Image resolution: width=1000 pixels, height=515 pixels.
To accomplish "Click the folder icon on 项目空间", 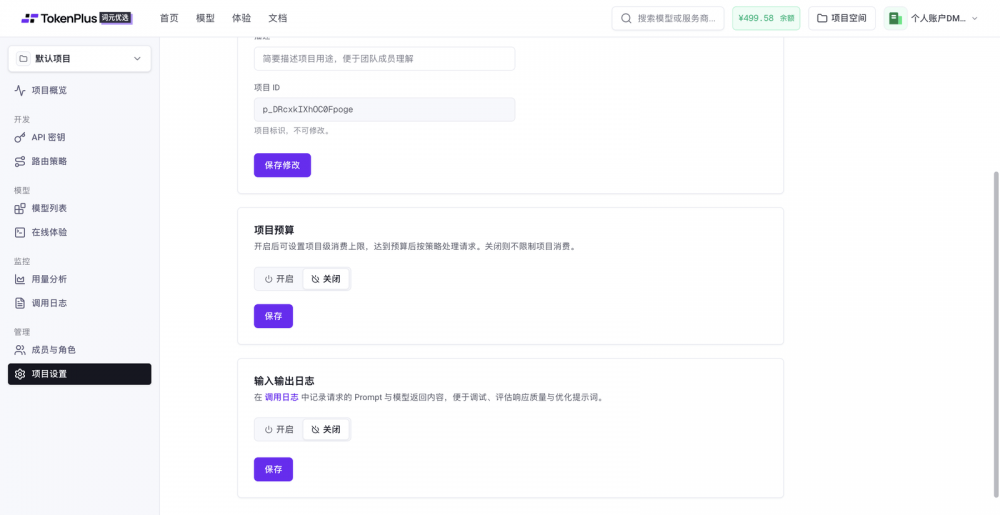I will pyautogui.click(x=822, y=18).
